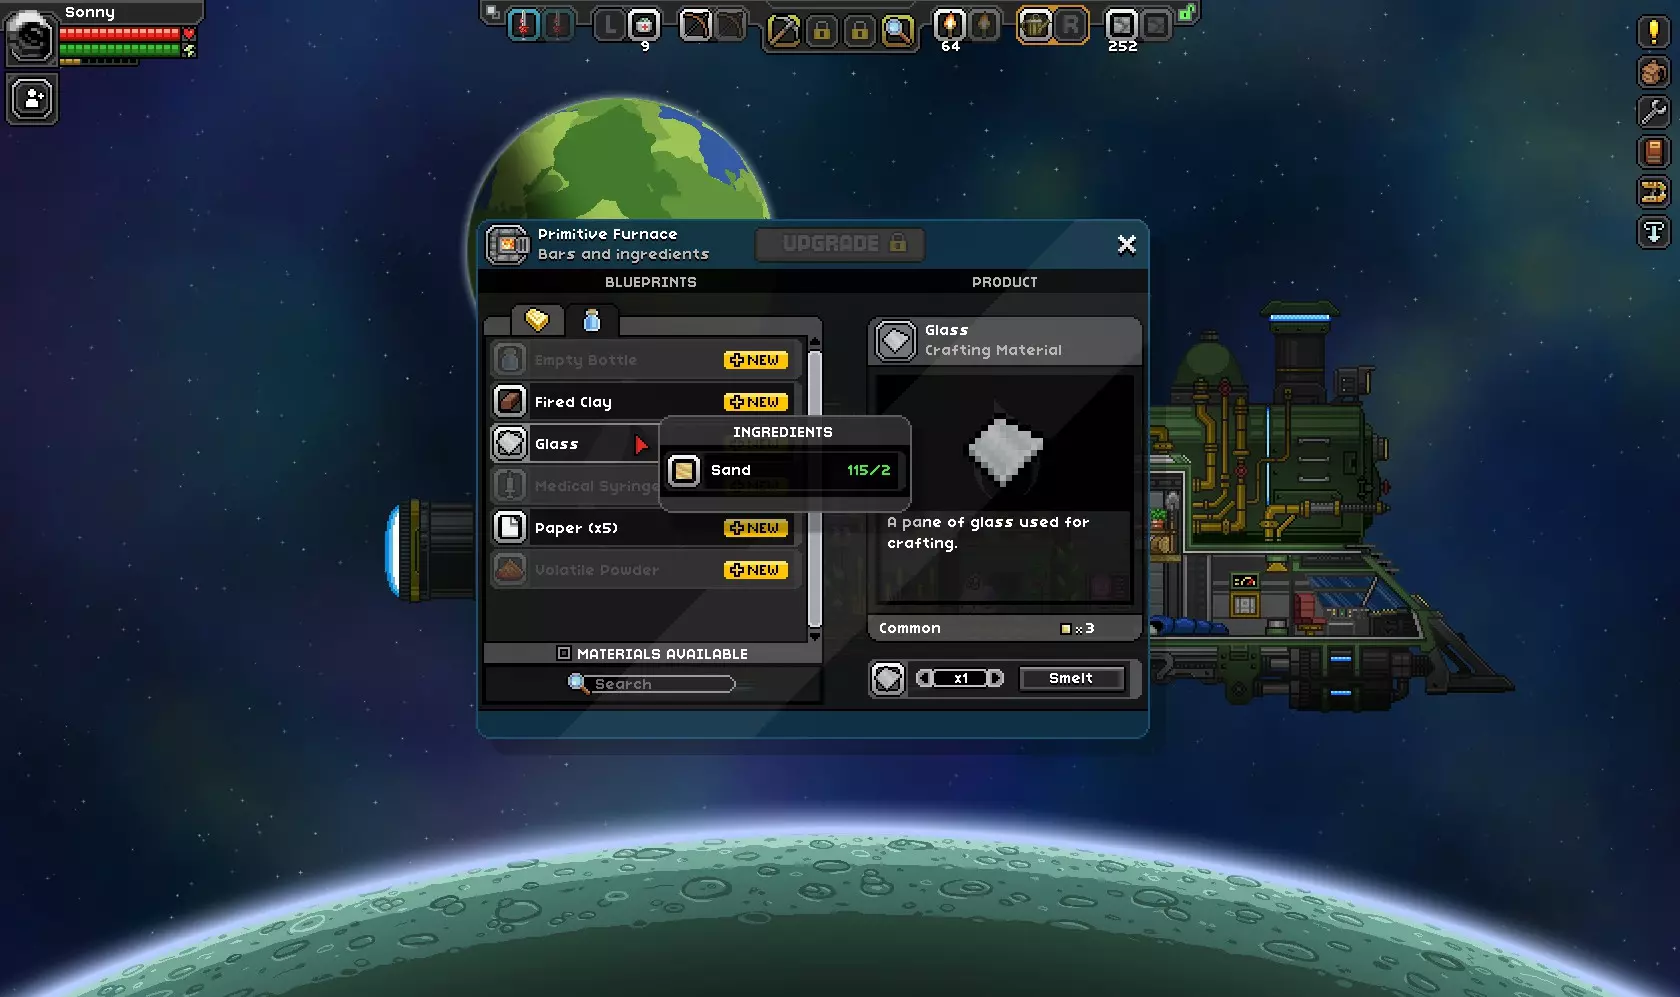Open the codex book icon
The image size is (1680, 997).
click(x=1653, y=152)
